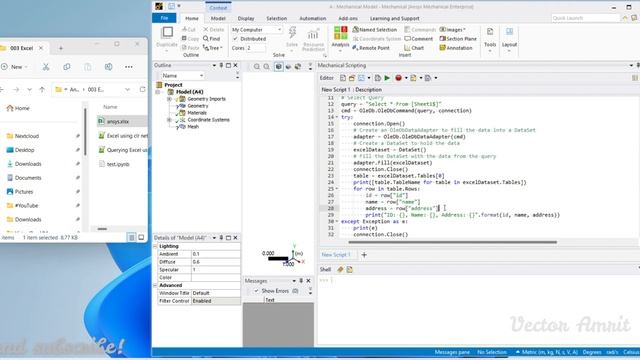Open the Images dropdown in Insert group
Screen dimensions: 640x360
click(x=452, y=29)
